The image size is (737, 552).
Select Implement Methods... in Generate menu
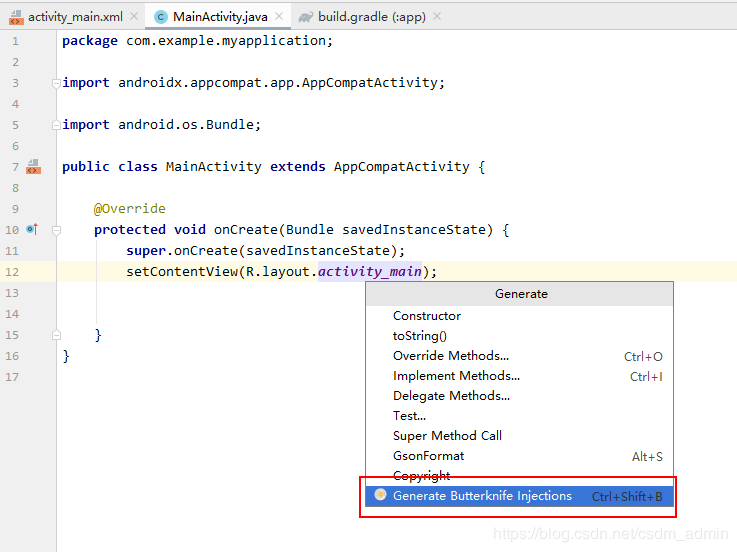(x=519, y=376)
